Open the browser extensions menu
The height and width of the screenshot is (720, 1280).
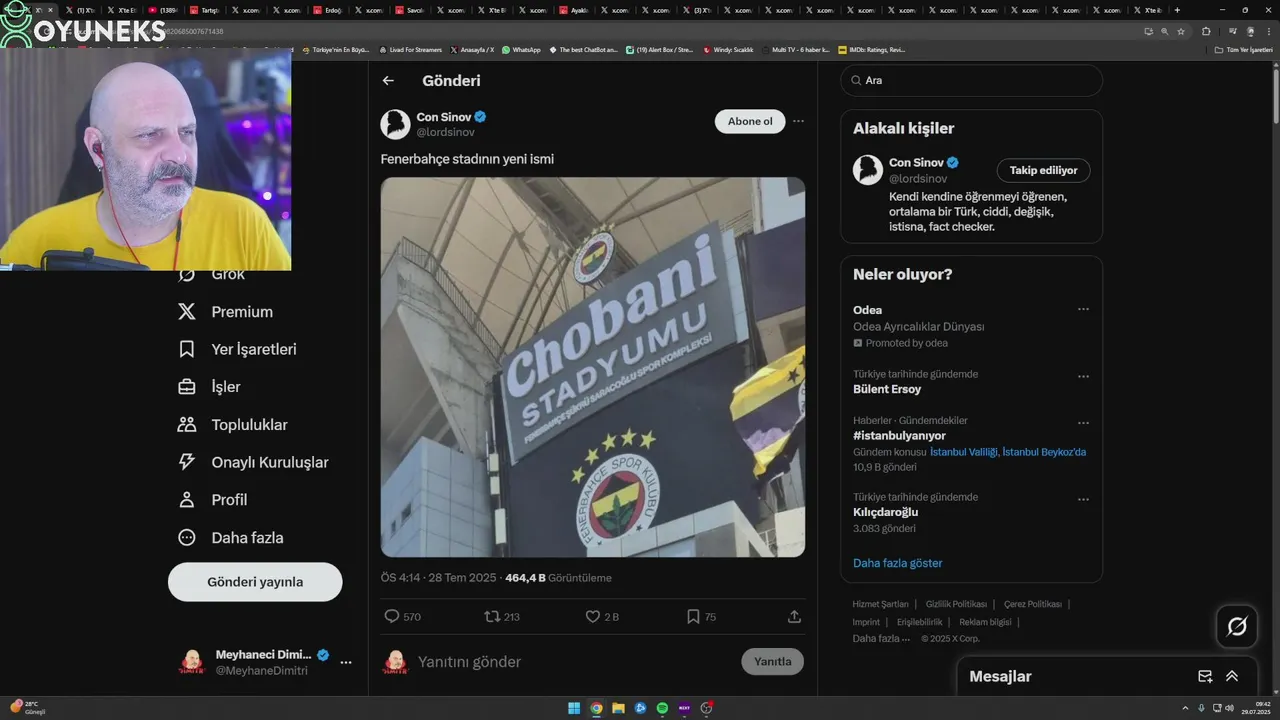point(1206,31)
